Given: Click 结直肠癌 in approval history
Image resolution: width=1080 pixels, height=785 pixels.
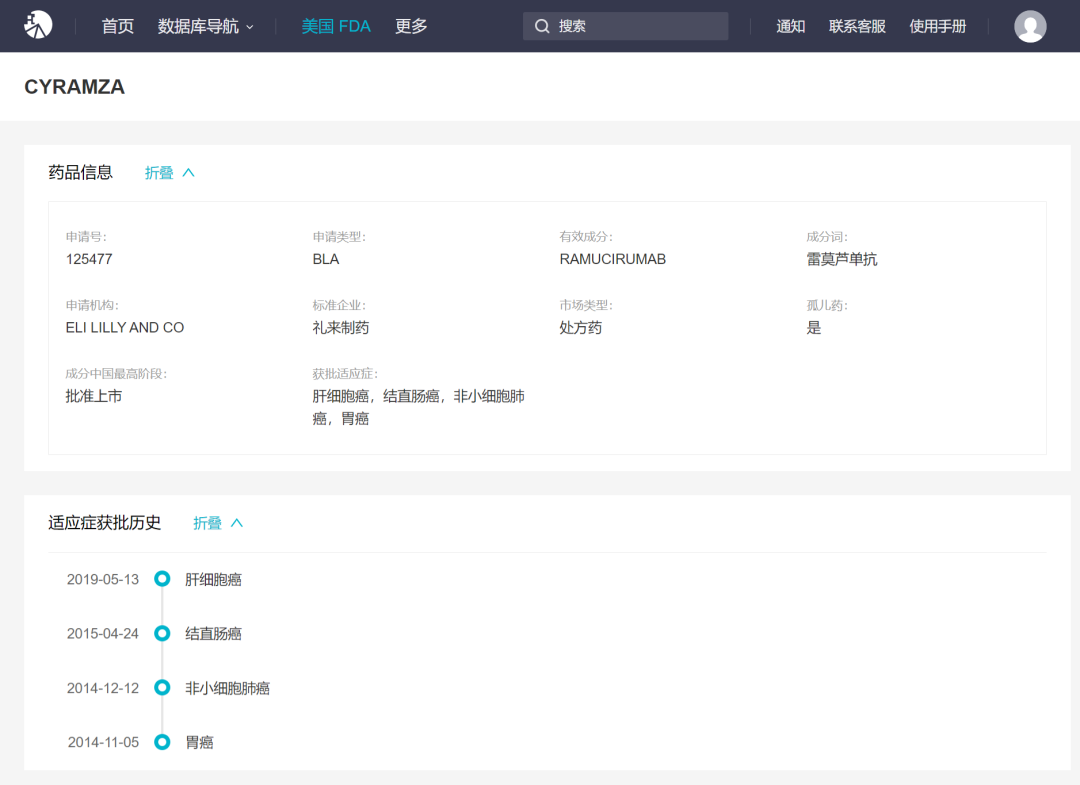Looking at the screenshot, I should tap(214, 634).
